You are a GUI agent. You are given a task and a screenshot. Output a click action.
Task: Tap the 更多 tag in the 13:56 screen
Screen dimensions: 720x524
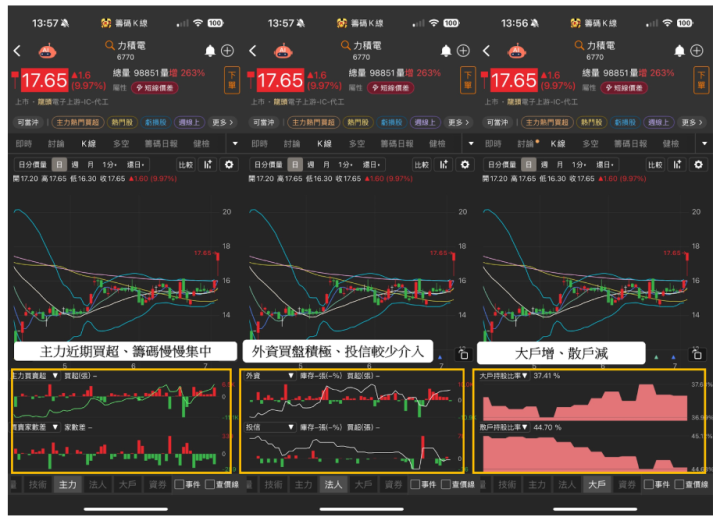(x=692, y=122)
